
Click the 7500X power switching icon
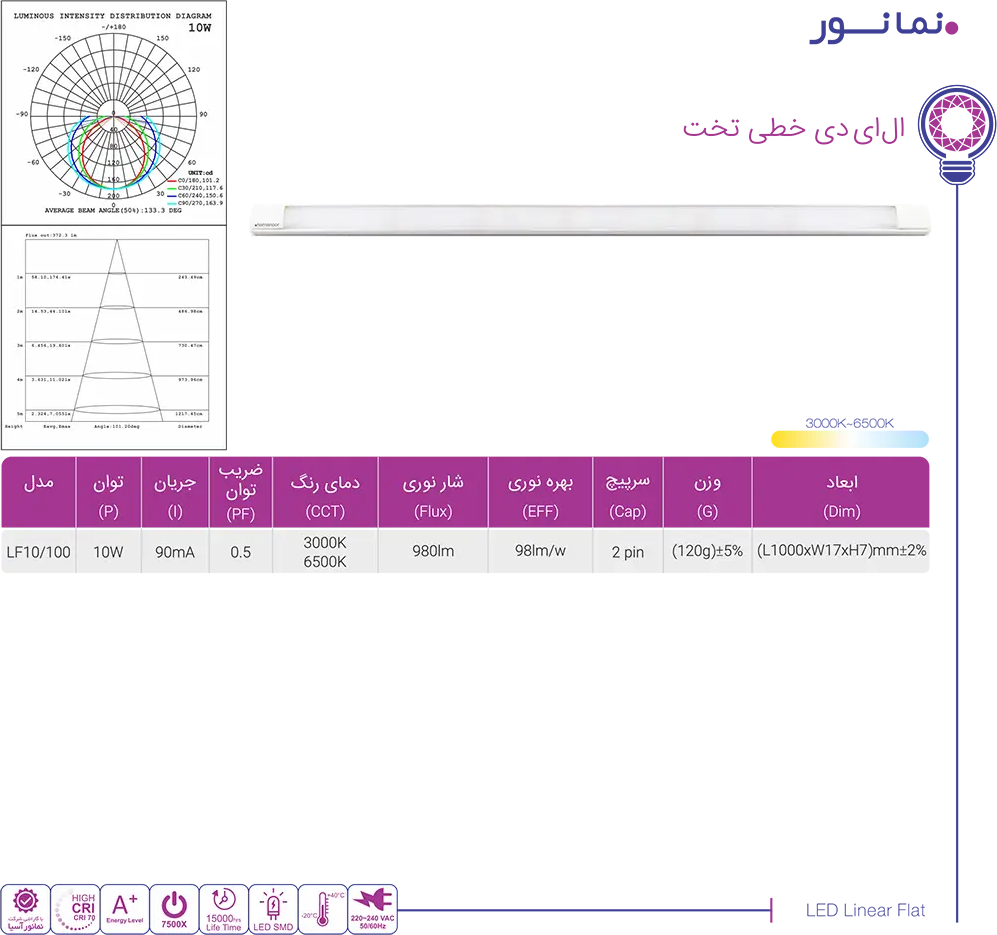(x=174, y=909)
